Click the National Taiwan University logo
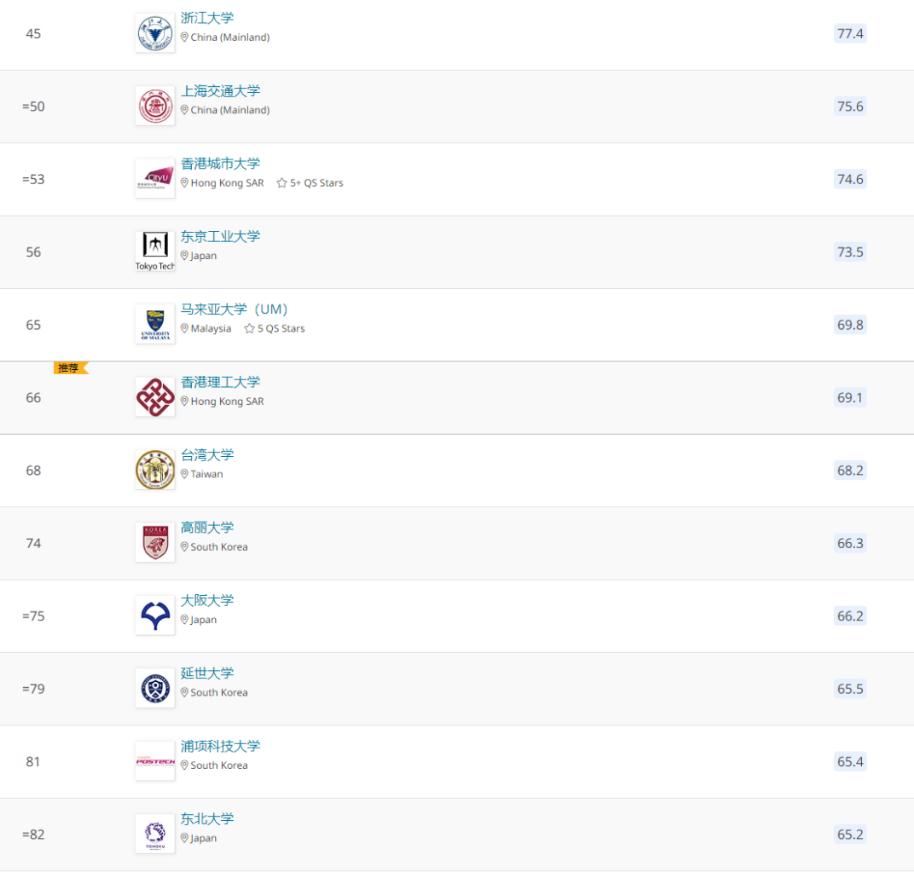This screenshot has height=873, width=914. (155, 470)
